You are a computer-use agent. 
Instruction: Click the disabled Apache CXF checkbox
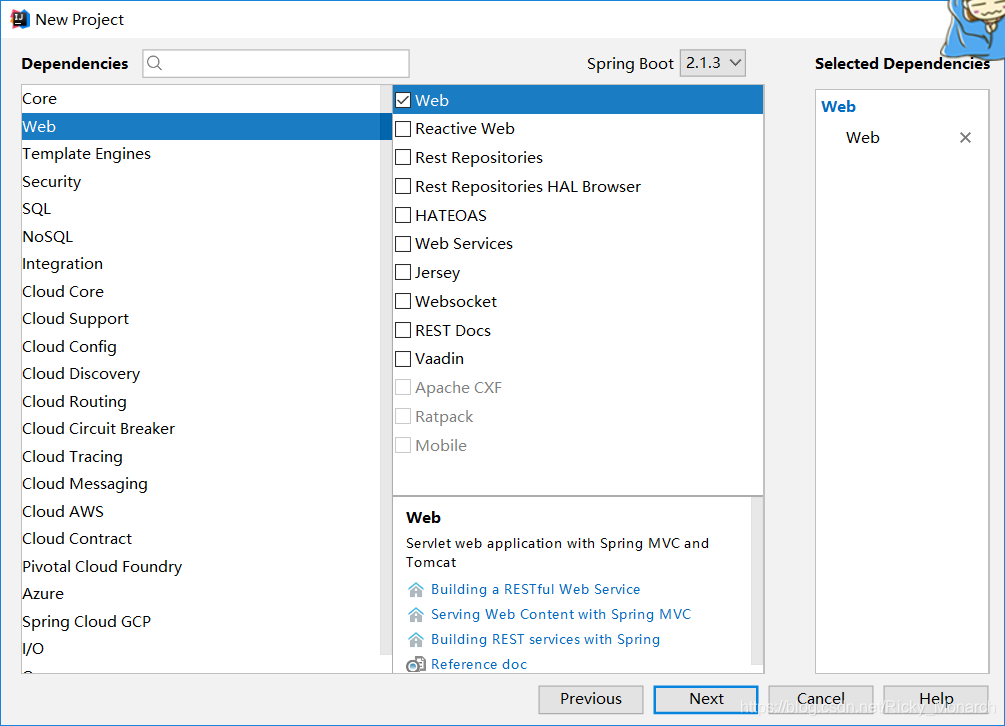pos(403,387)
